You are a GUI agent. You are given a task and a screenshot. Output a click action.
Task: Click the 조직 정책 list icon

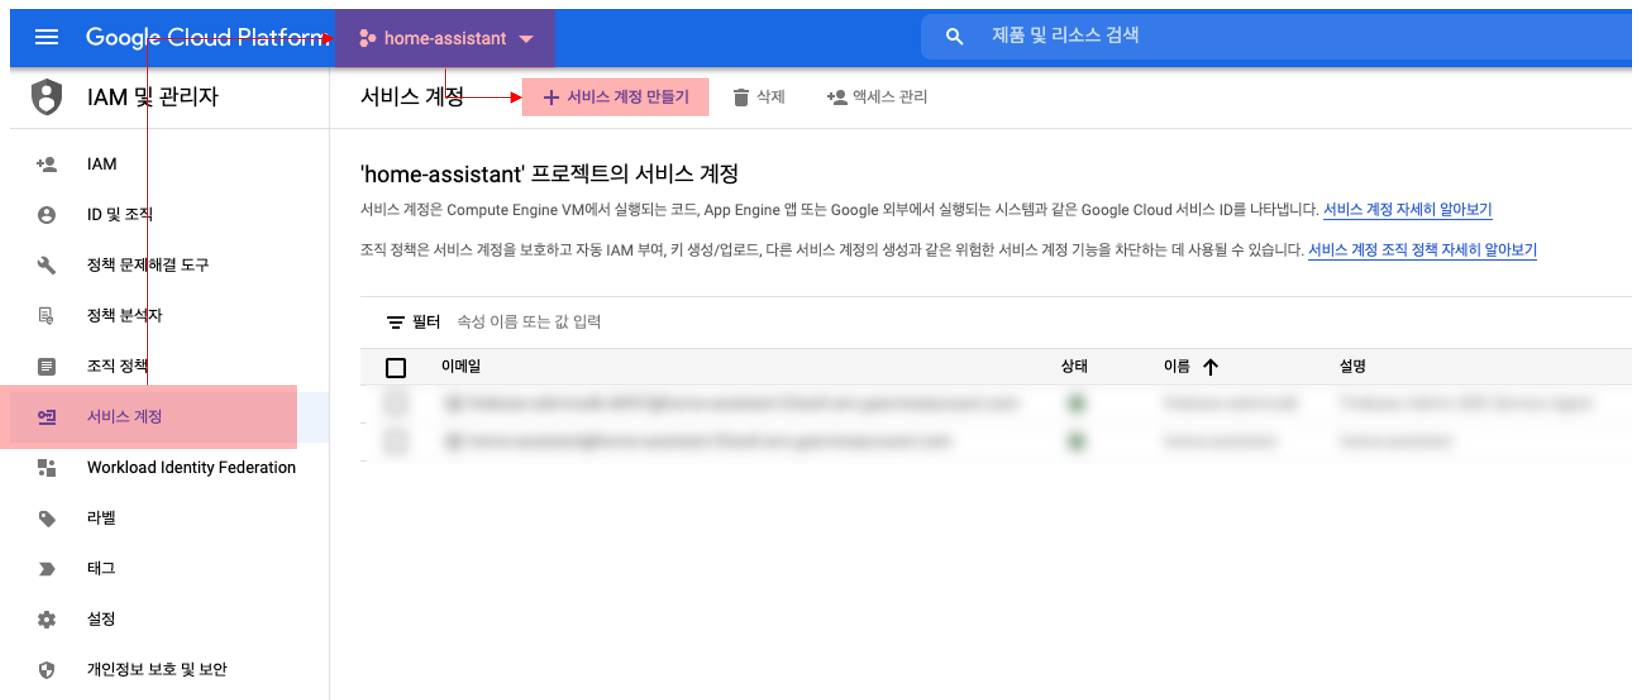pyautogui.click(x=46, y=366)
